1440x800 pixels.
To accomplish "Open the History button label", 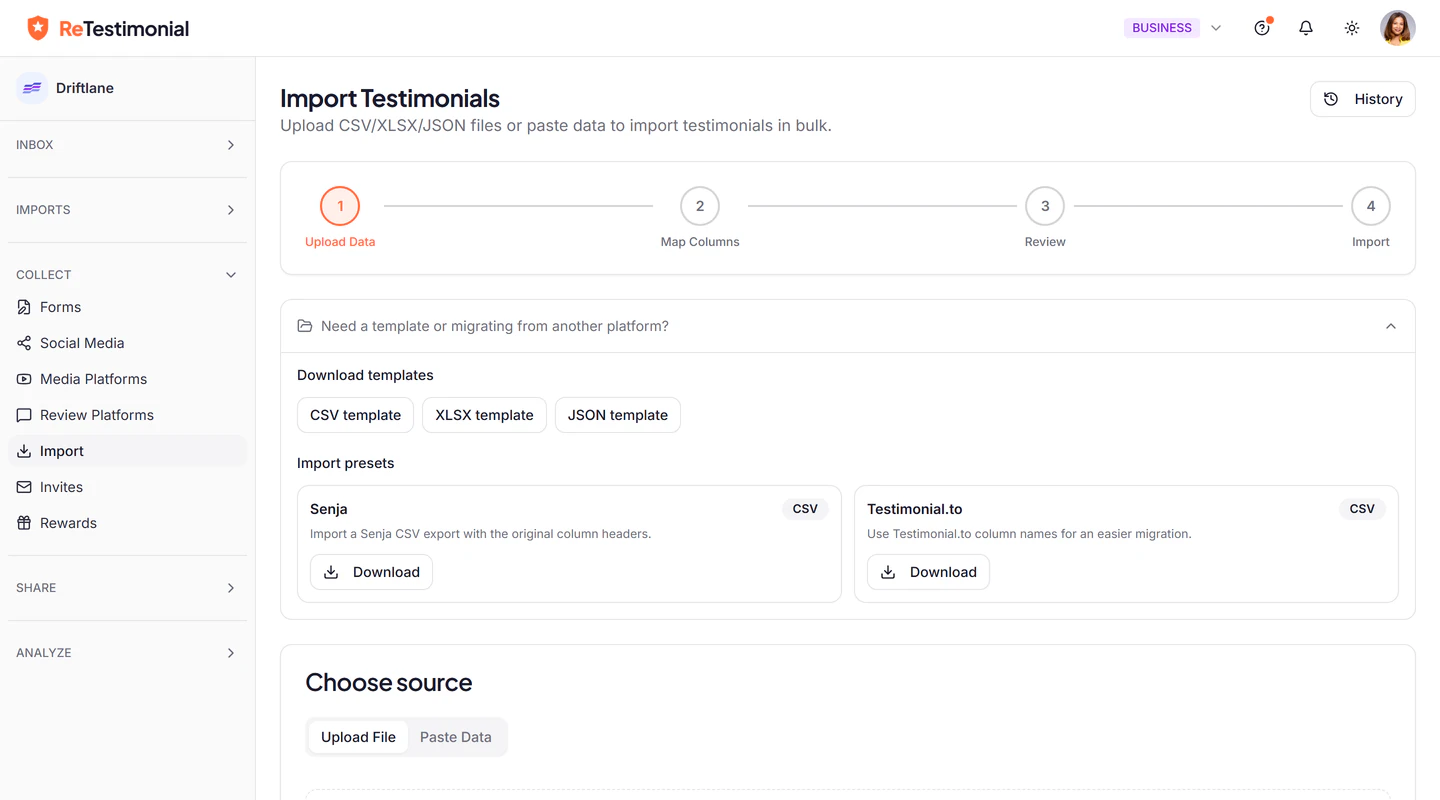I will pyautogui.click(x=1378, y=99).
